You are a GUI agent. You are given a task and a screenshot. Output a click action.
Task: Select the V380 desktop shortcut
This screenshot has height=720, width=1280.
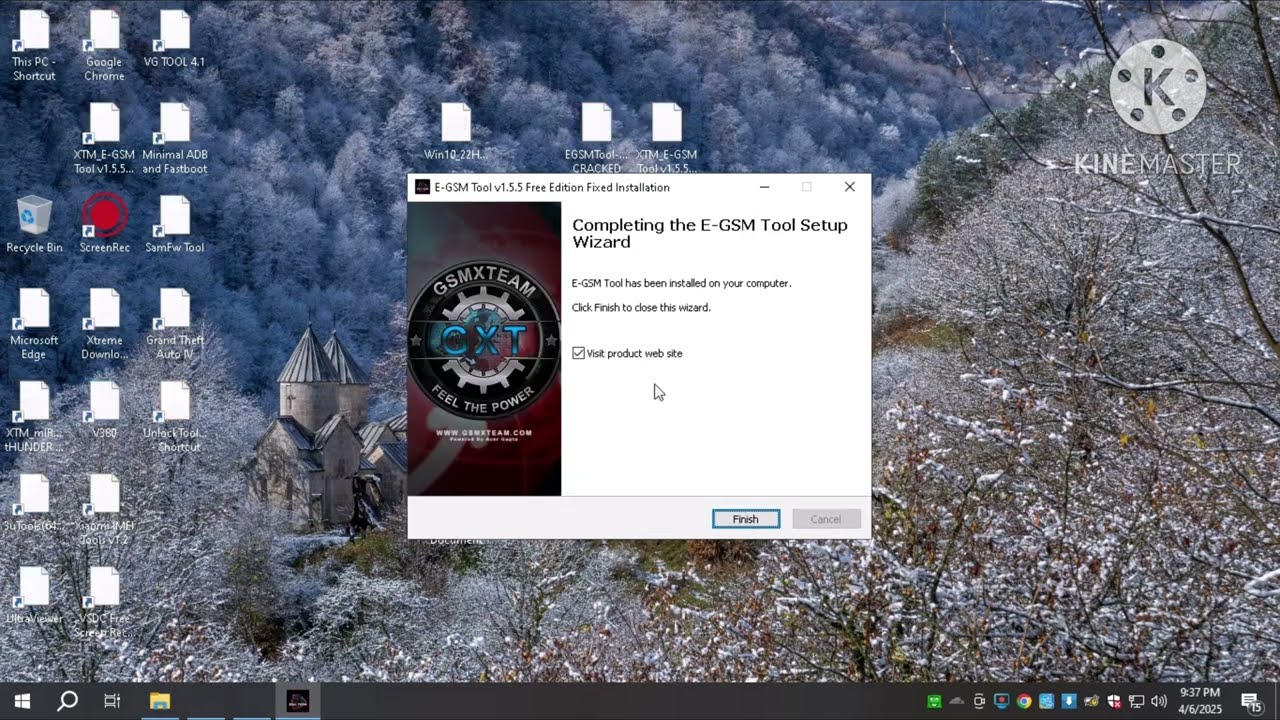pos(104,411)
